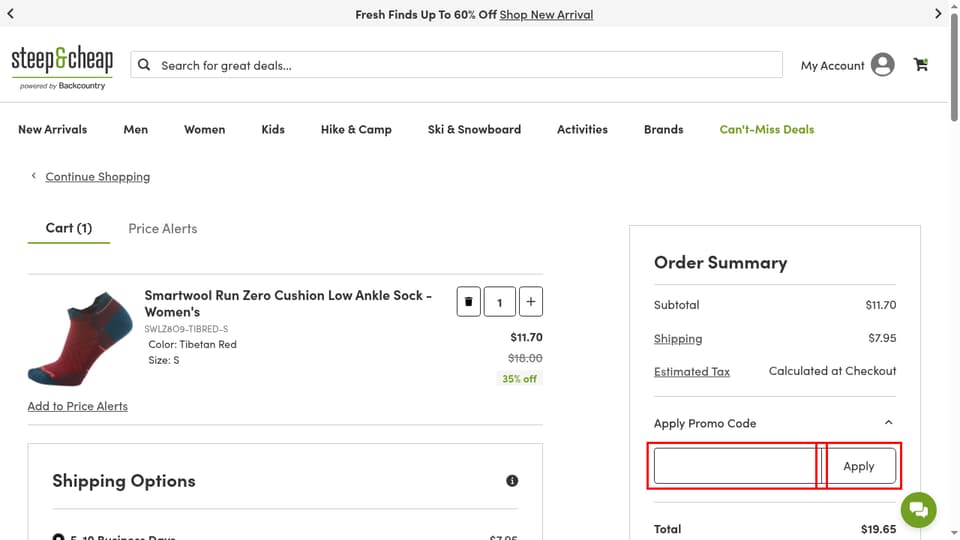Click the 35% off badge

[519, 378]
